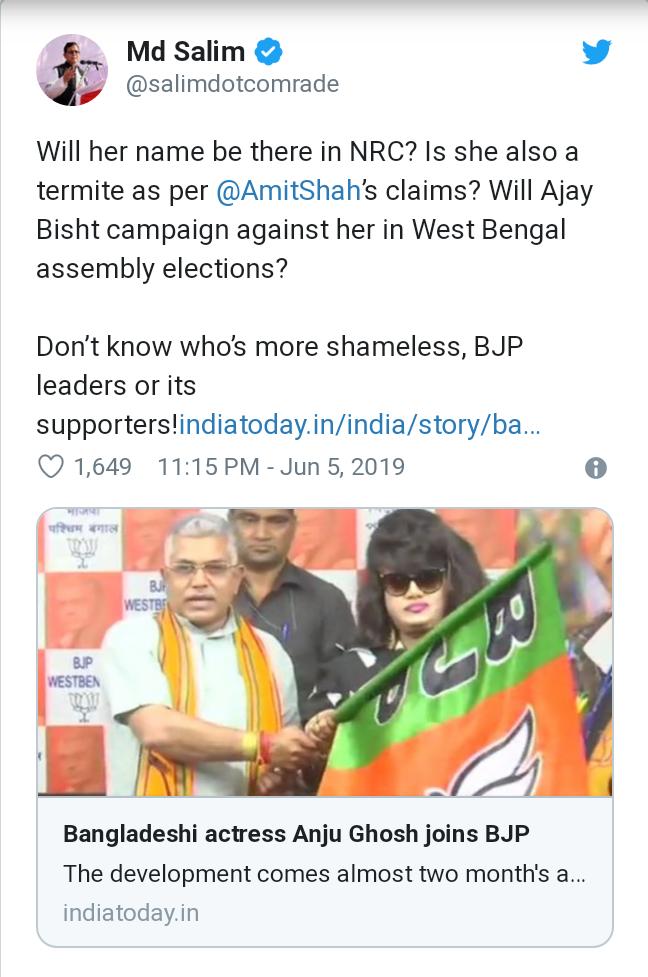This screenshot has height=977, width=648.
Task: Open the @AmitShah mention
Action: [288, 191]
